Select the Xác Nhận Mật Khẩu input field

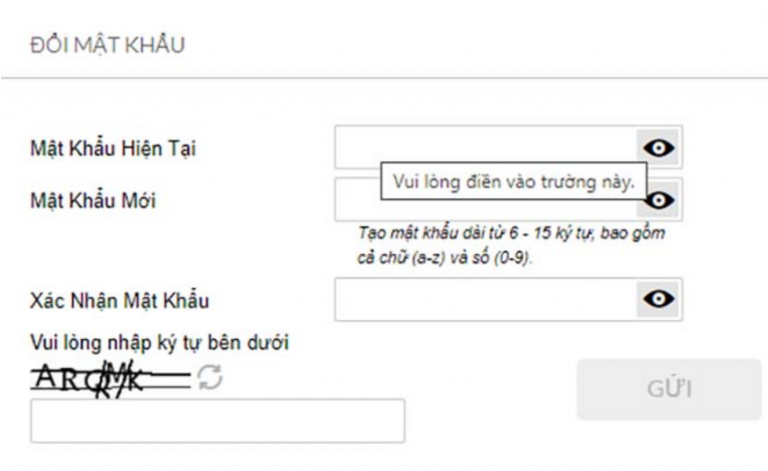click(x=486, y=299)
